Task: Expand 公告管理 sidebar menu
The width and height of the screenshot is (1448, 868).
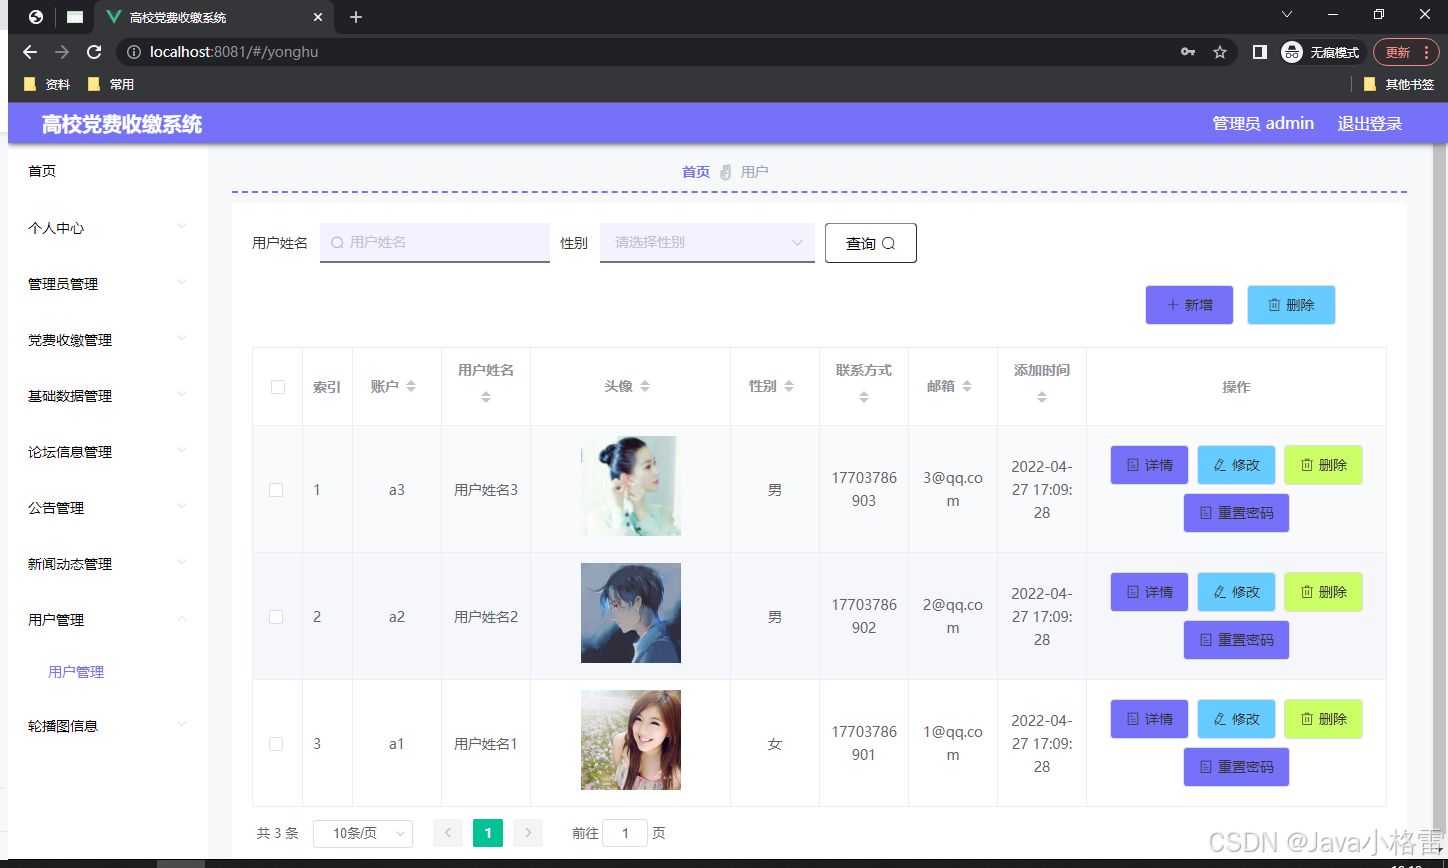Action: point(107,508)
